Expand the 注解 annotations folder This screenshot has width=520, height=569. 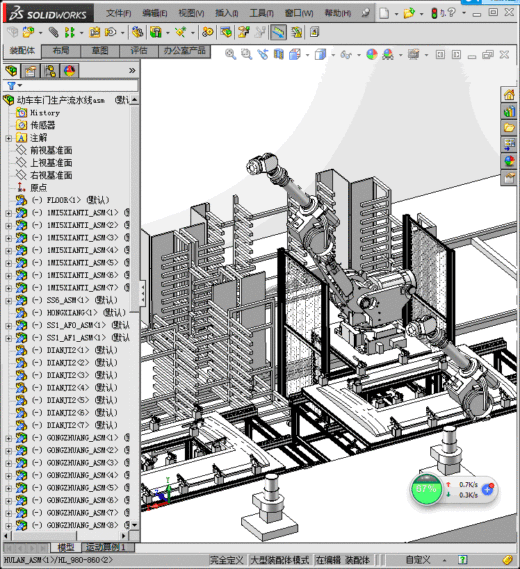click(x=9, y=138)
